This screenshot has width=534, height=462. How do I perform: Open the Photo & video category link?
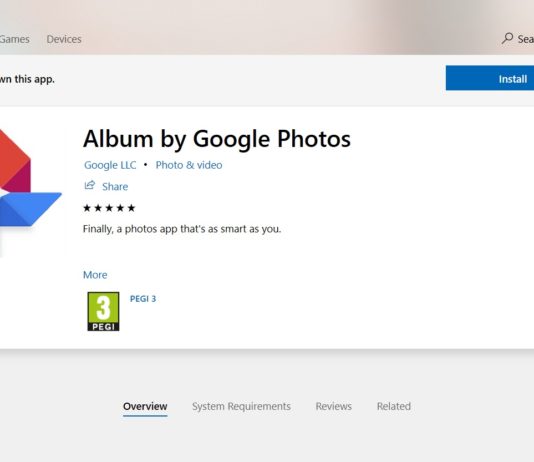click(189, 165)
